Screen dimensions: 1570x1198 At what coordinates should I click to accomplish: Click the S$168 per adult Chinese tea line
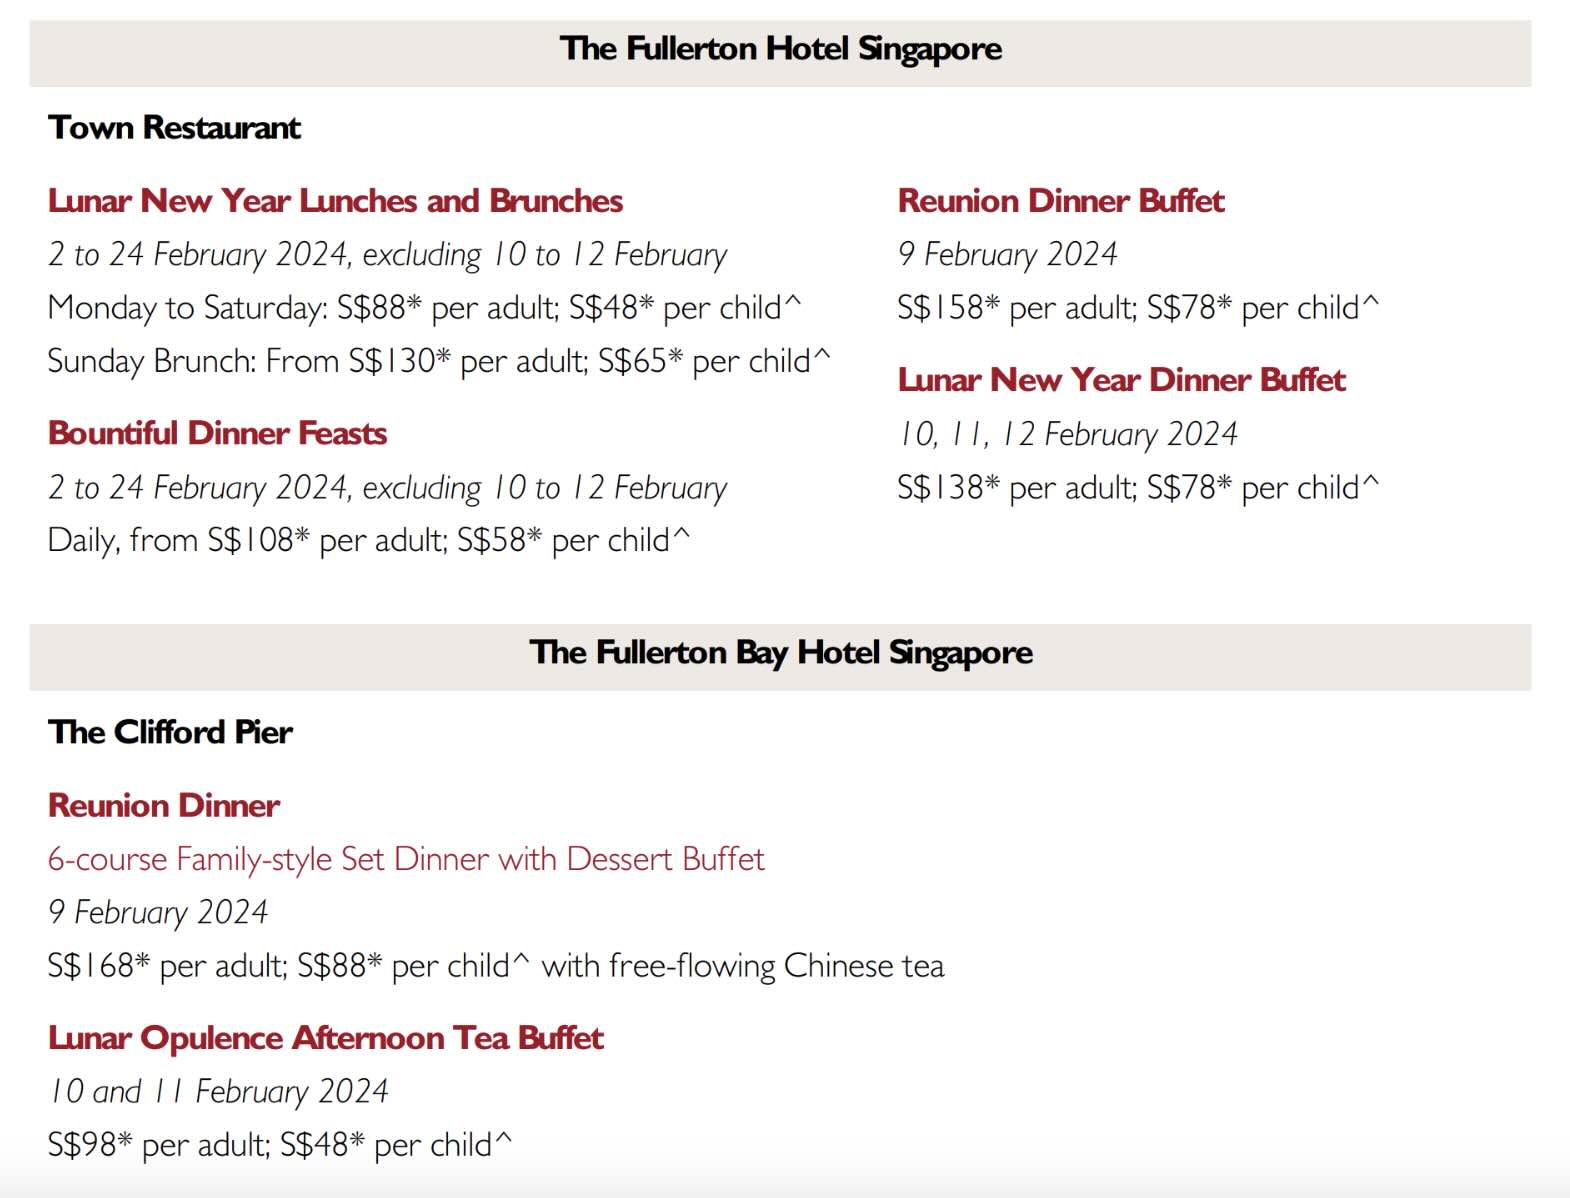[x=495, y=966]
